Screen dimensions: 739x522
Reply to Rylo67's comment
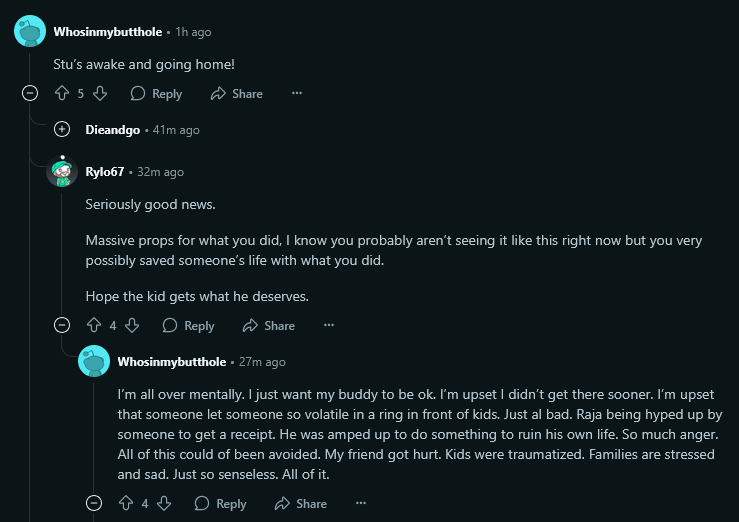[188, 326]
